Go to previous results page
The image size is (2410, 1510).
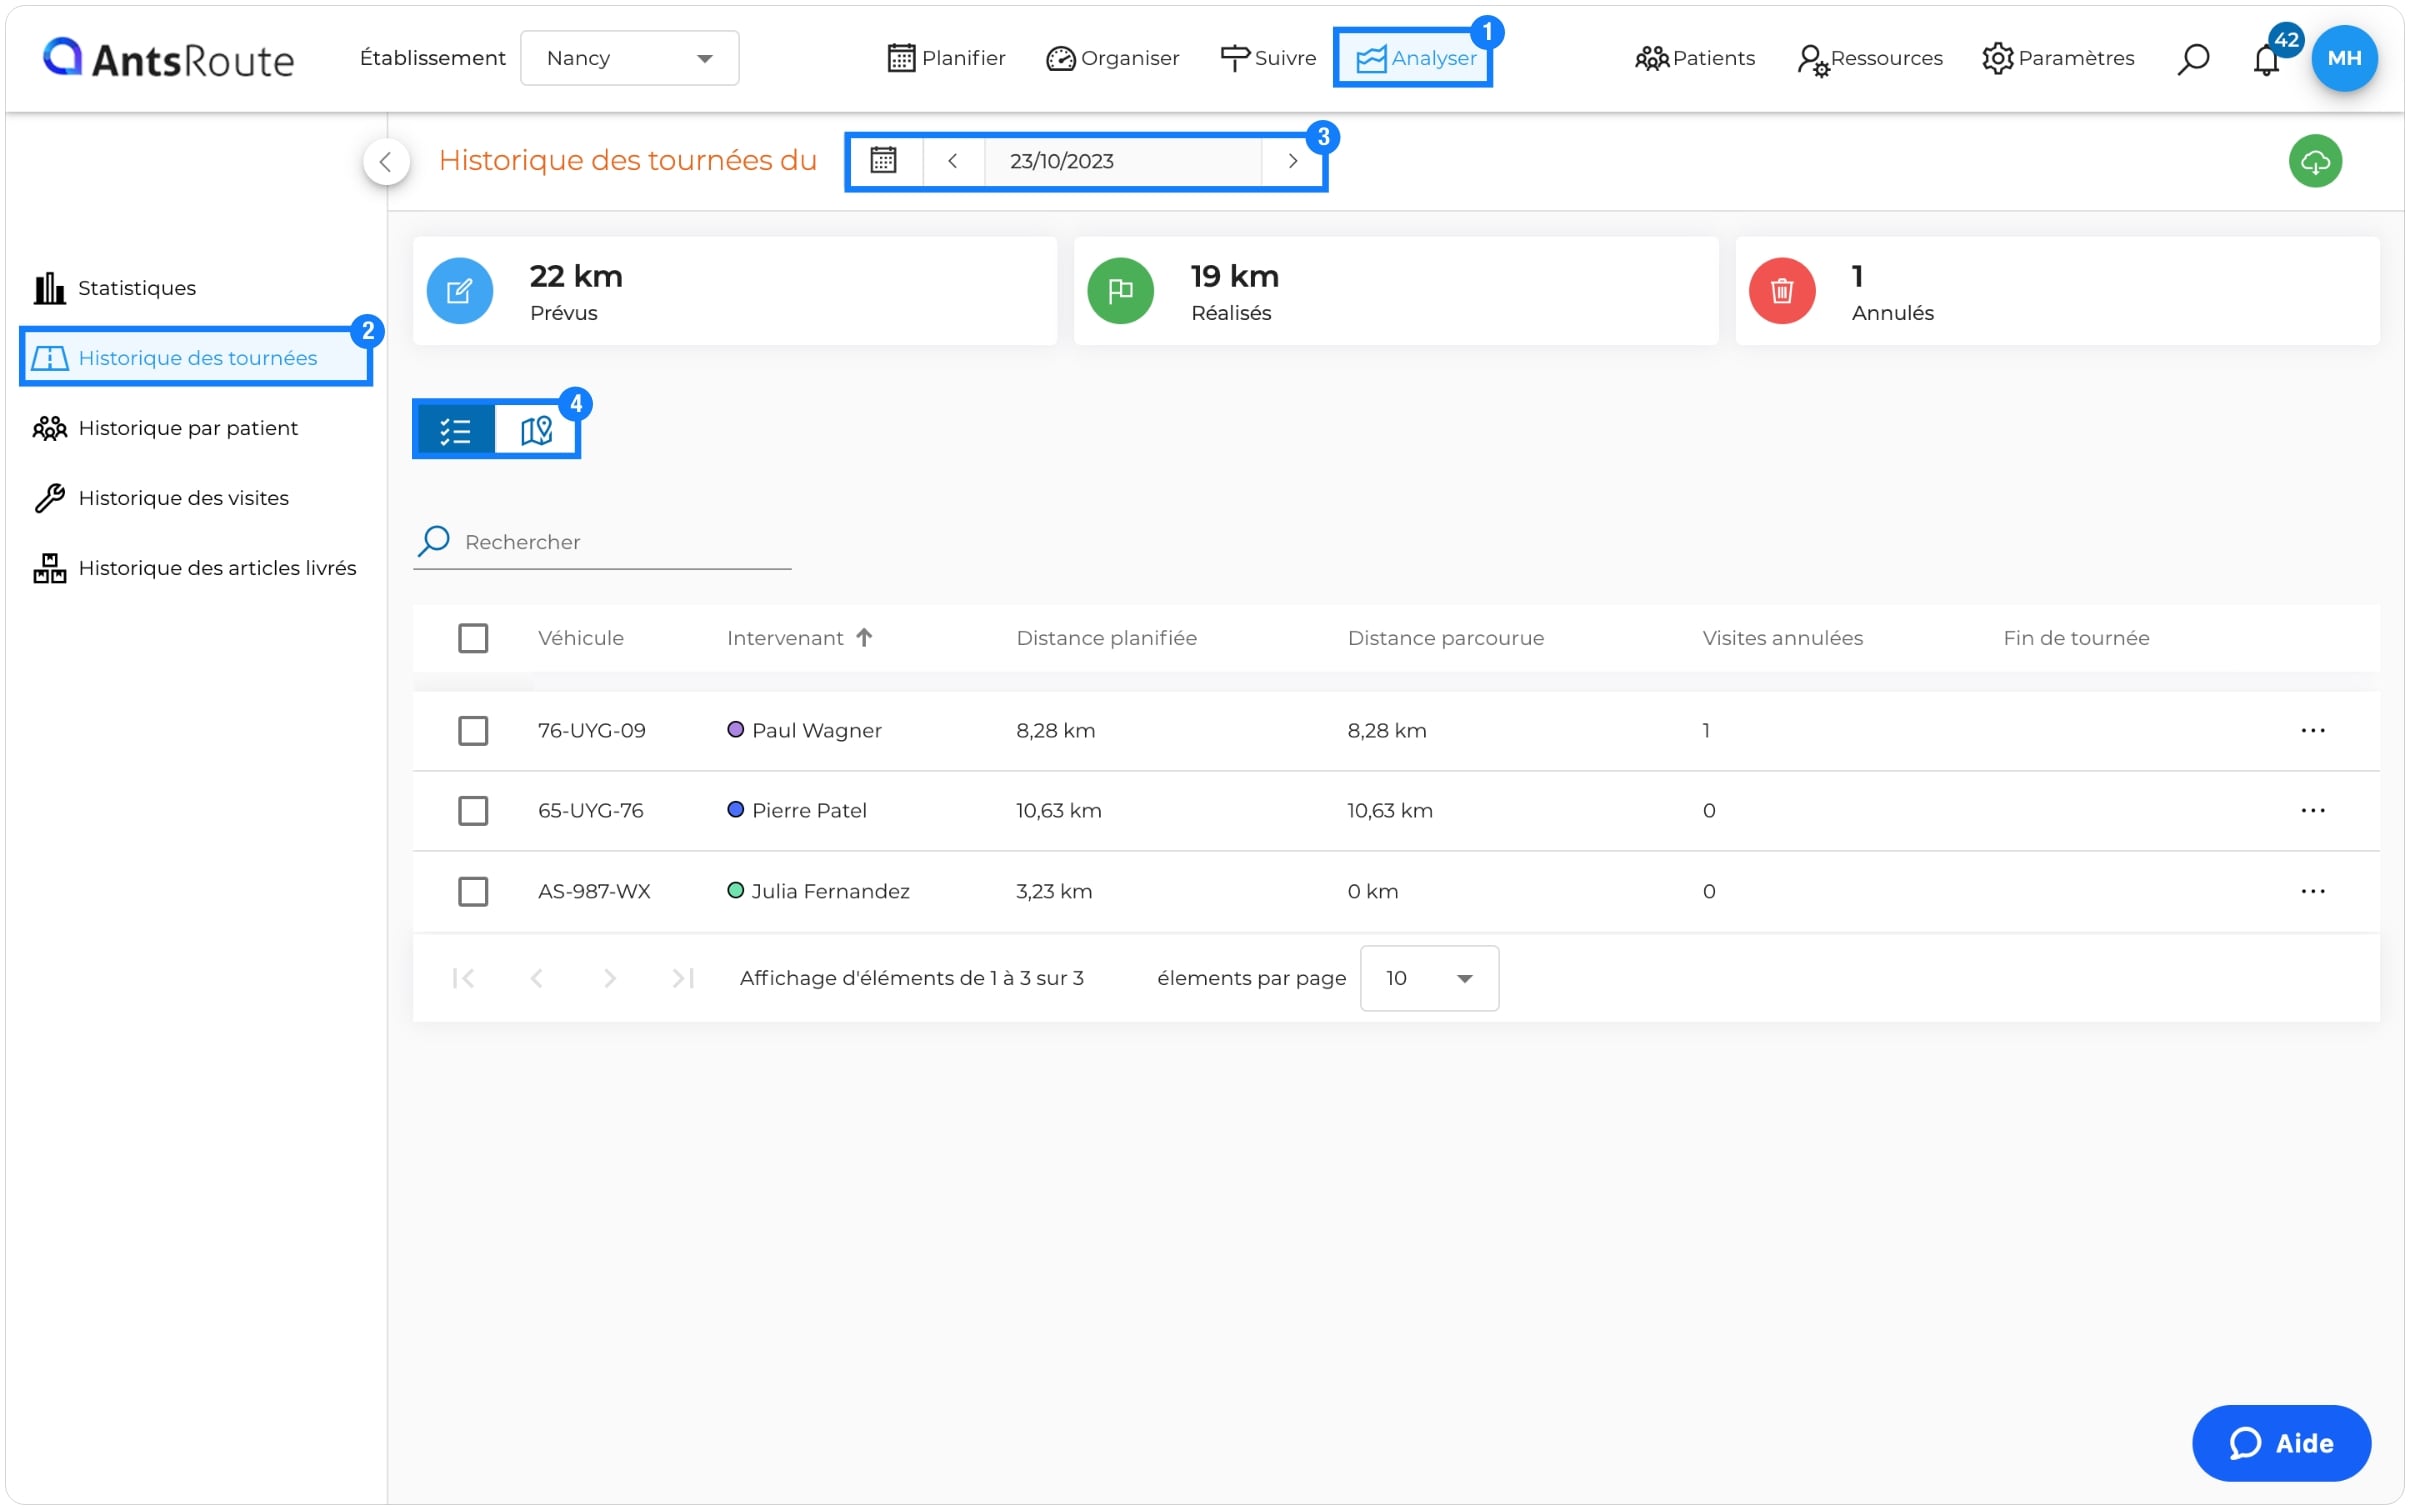[x=536, y=978]
